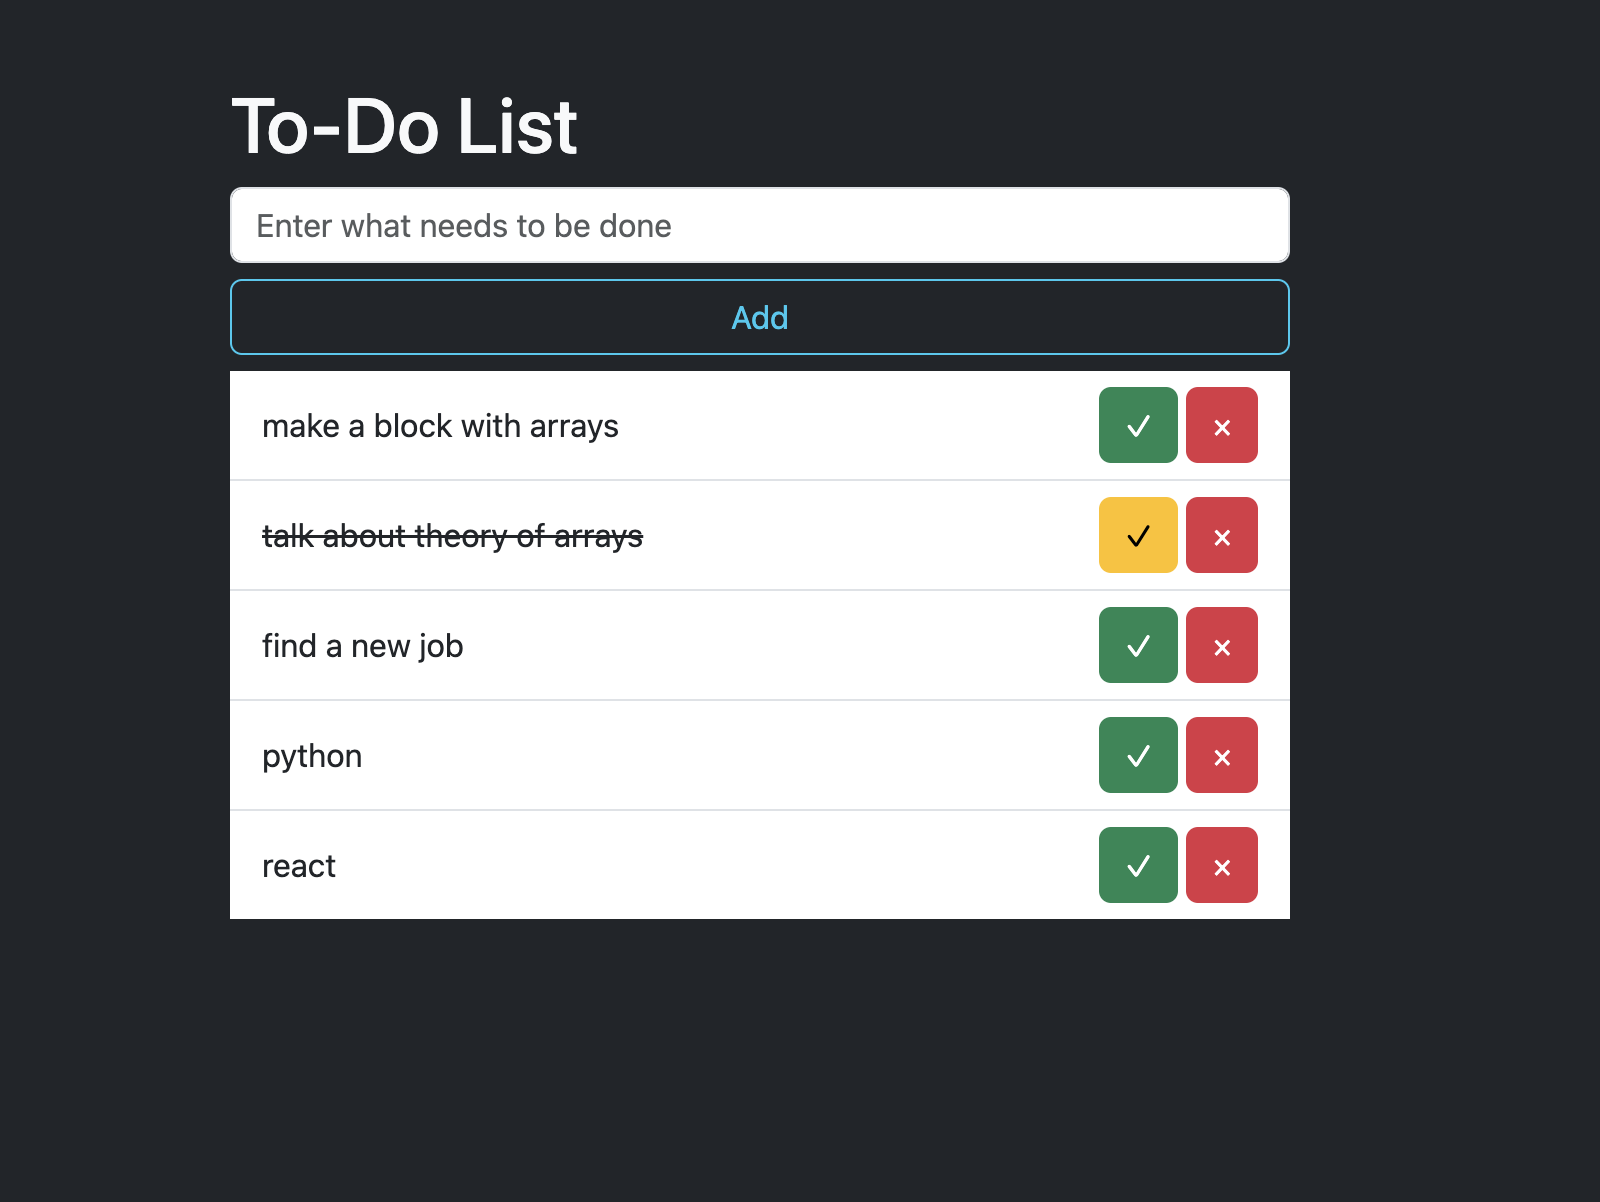Delete 'talk about theory of arrays' task
The height and width of the screenshot is (1202, 1600).
pyautogui.click(x=1221, y=535)
